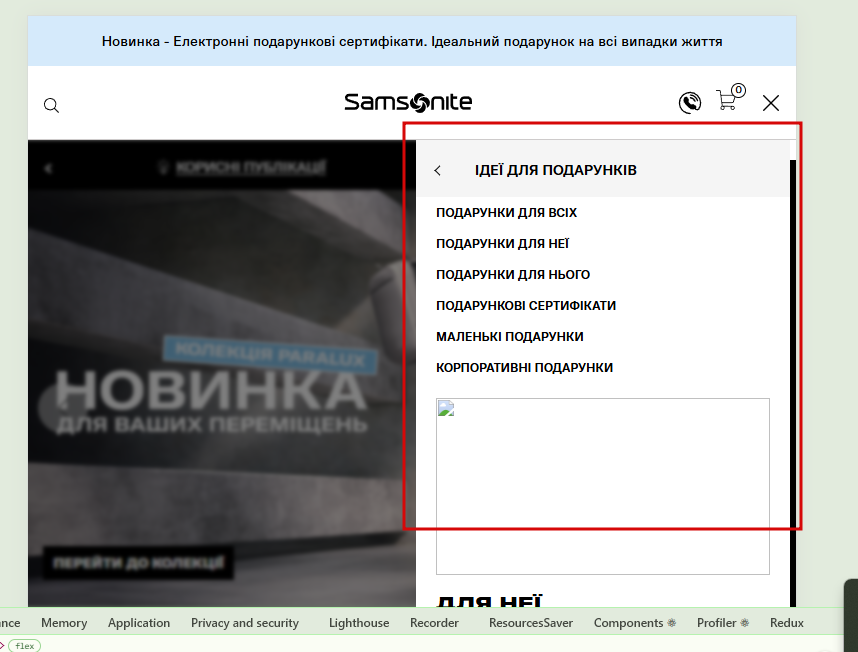Screen dimensions: 858x652
Task: Open Подарунки для всіх
Action: click(x=506, y=212)
